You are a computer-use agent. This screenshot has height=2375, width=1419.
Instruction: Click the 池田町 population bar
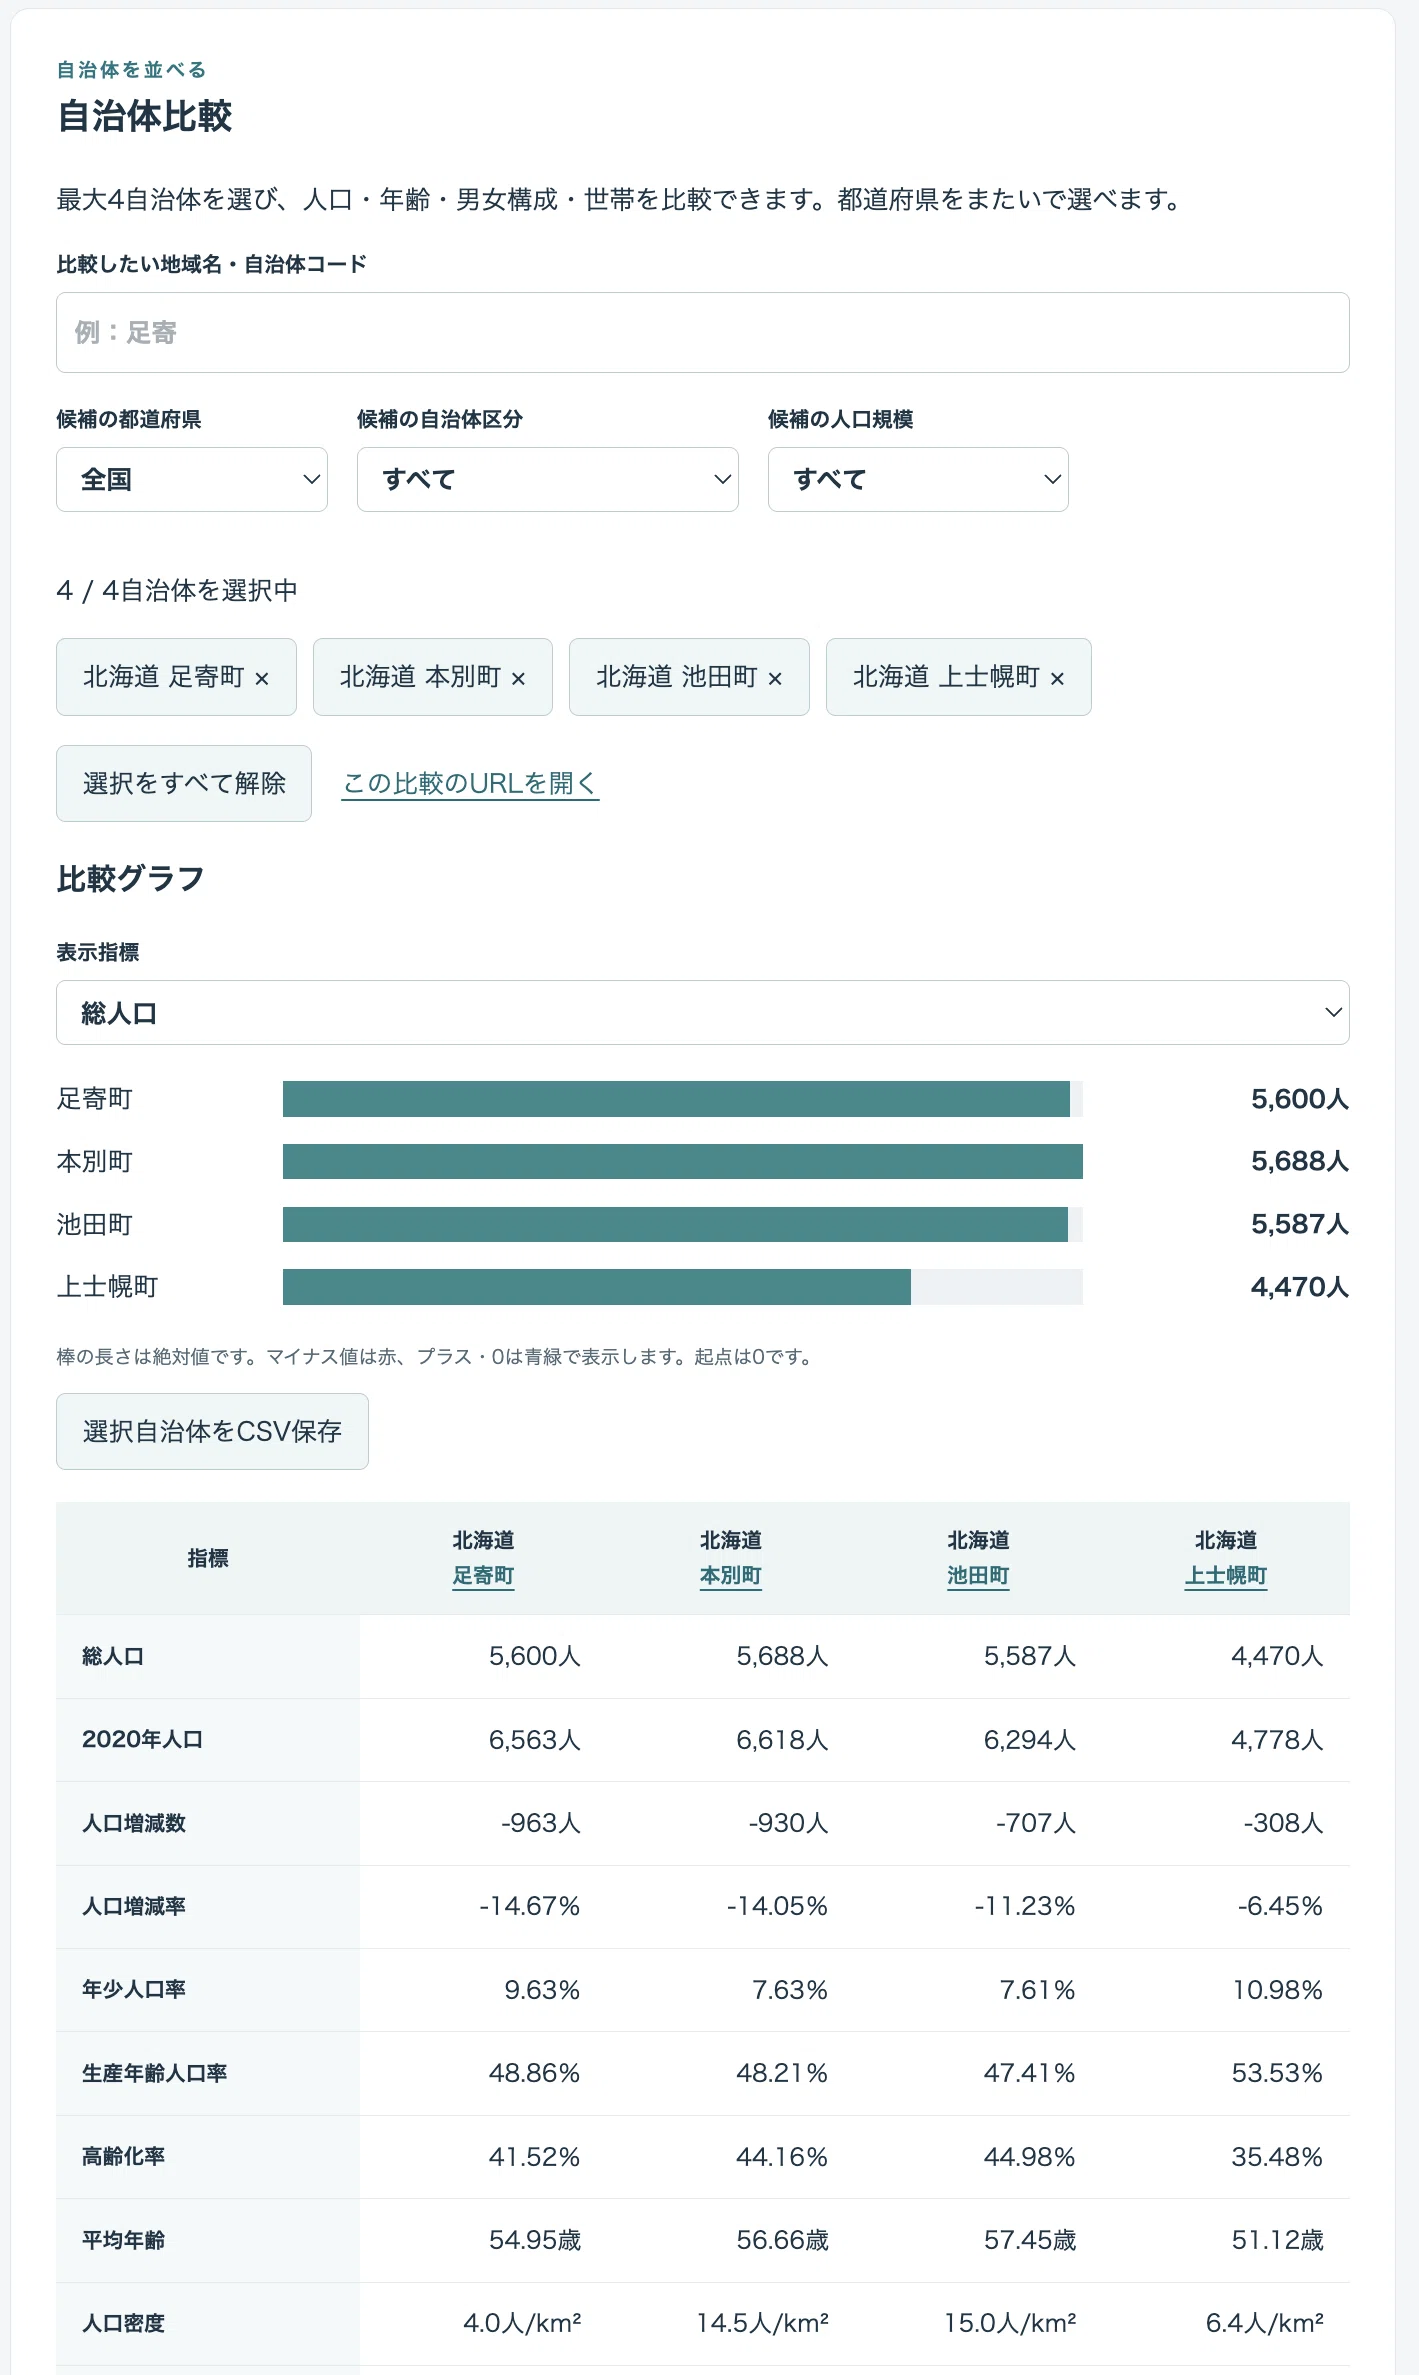click(675, 1224)
